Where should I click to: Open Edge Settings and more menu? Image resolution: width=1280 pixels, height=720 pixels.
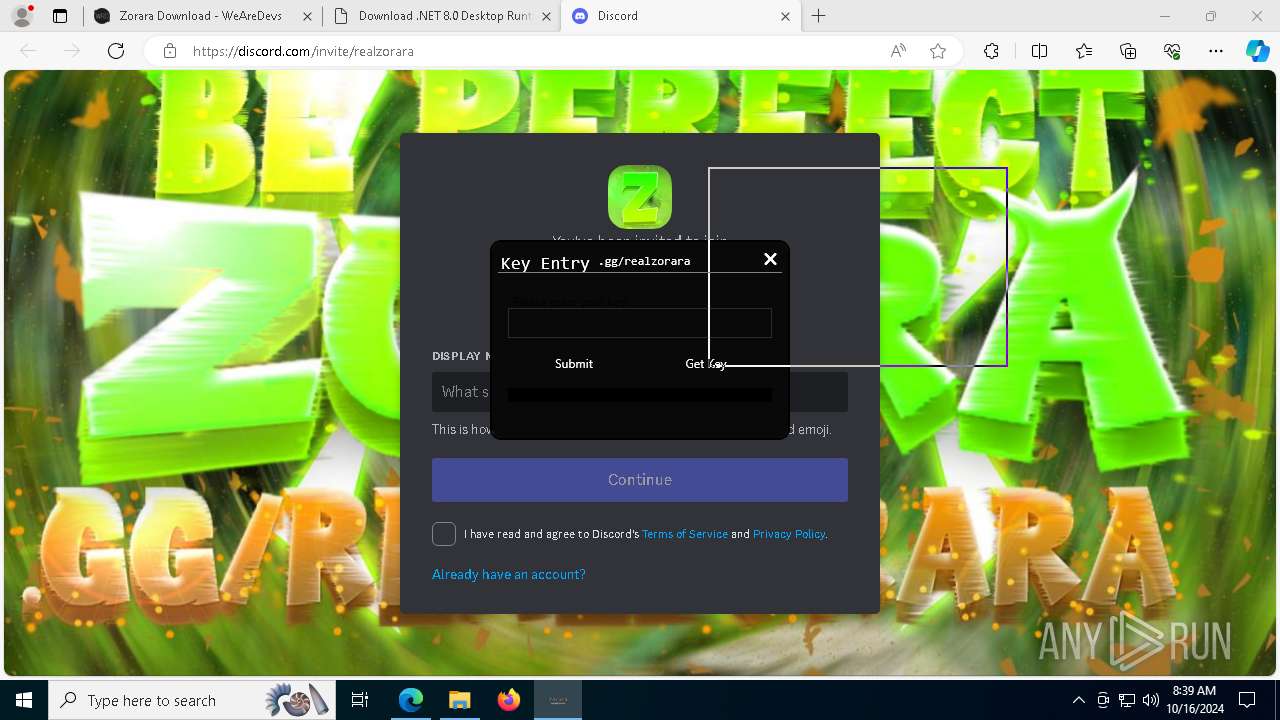pos(1216,51)
